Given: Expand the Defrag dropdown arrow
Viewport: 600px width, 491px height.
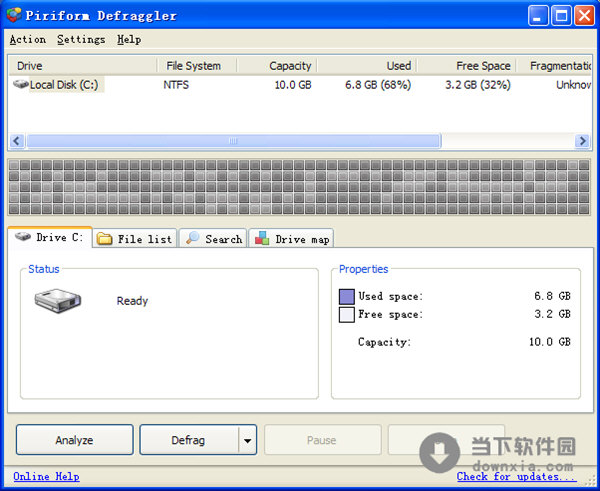Looking at the screenshot, I should [x=248, y=440].
